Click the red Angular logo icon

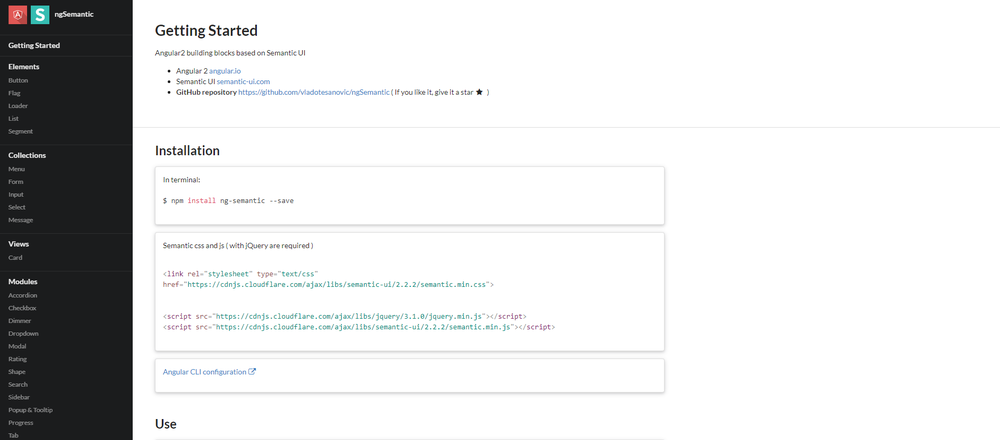click(17, 14)
